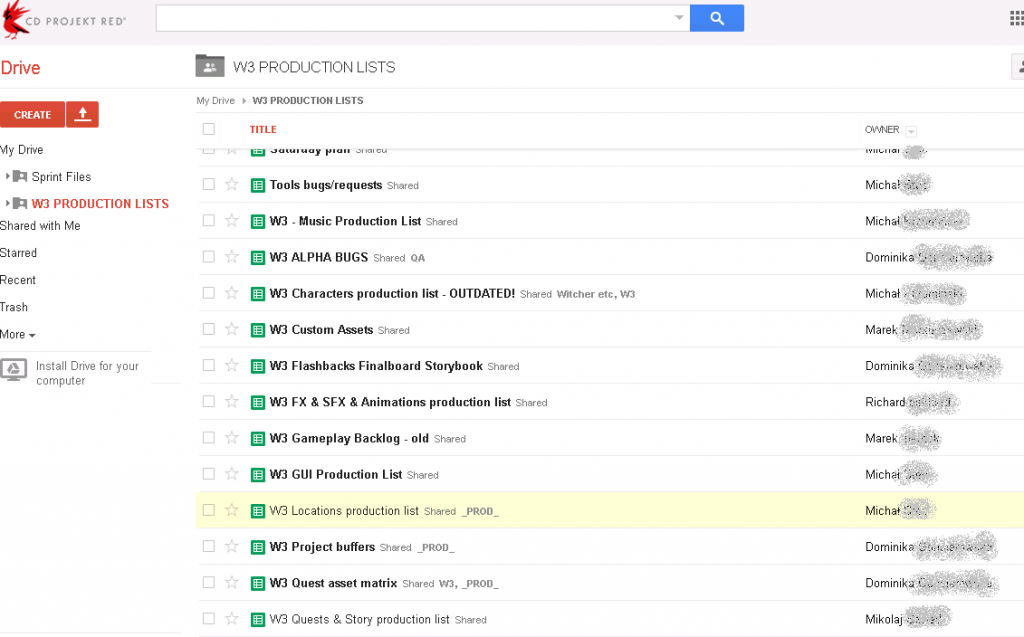Open W3 Quests & Story production list

point(359,619)
